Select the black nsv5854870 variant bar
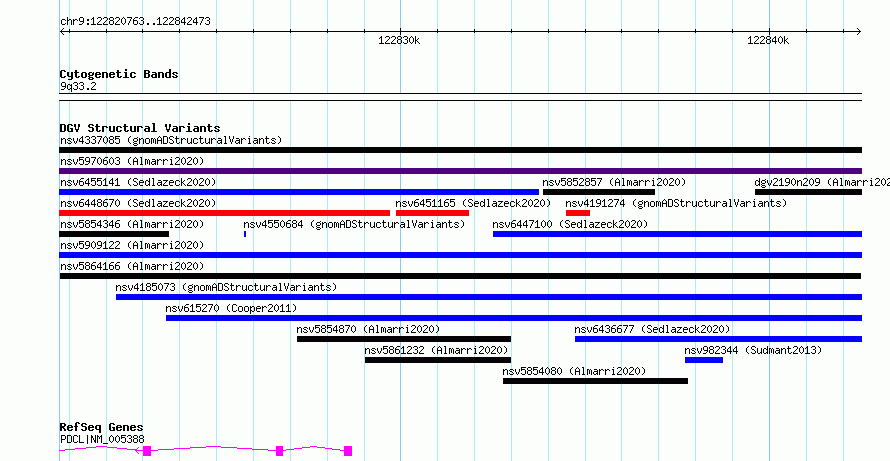The height and width of the screenshot is (461, 890). click(x=404, y=339)
